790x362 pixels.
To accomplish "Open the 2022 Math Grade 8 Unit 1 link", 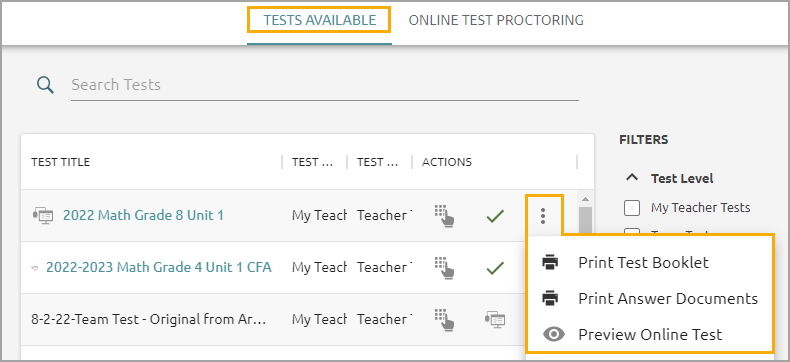I will [143, 215].
